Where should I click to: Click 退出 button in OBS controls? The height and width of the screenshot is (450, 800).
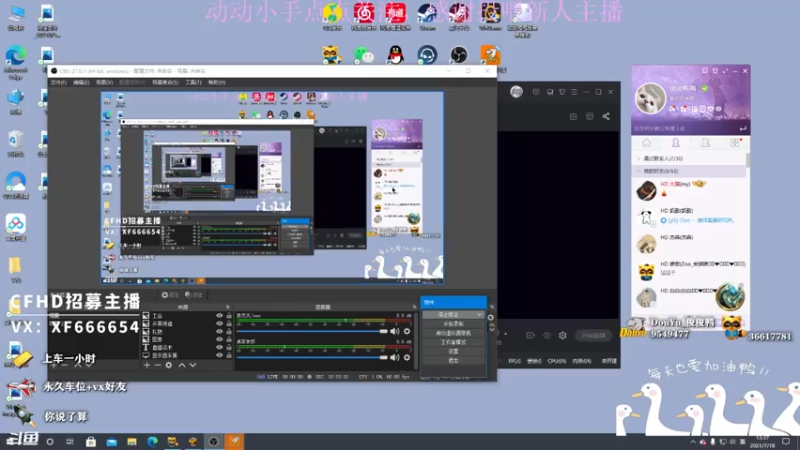click(453, 361)
